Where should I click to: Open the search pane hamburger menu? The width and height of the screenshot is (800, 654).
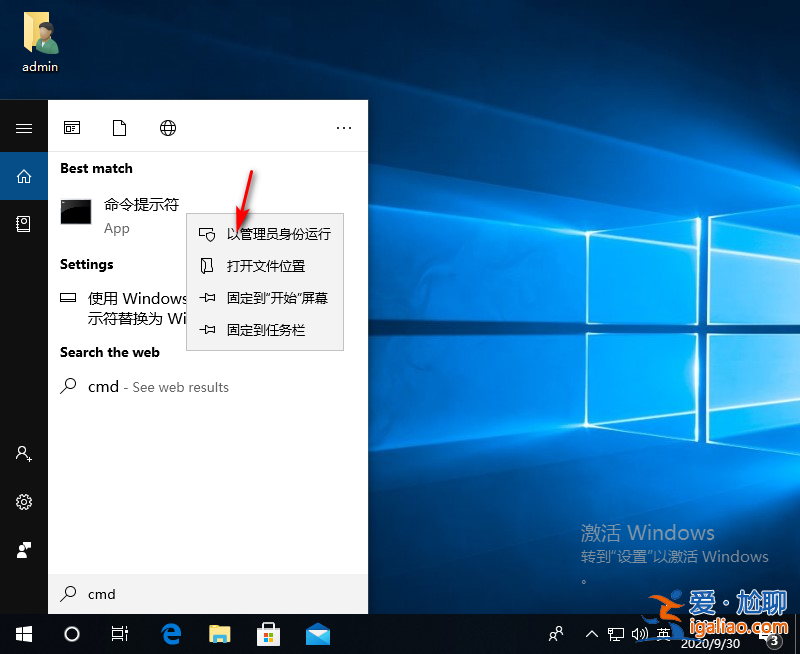[x=25, y=128]
